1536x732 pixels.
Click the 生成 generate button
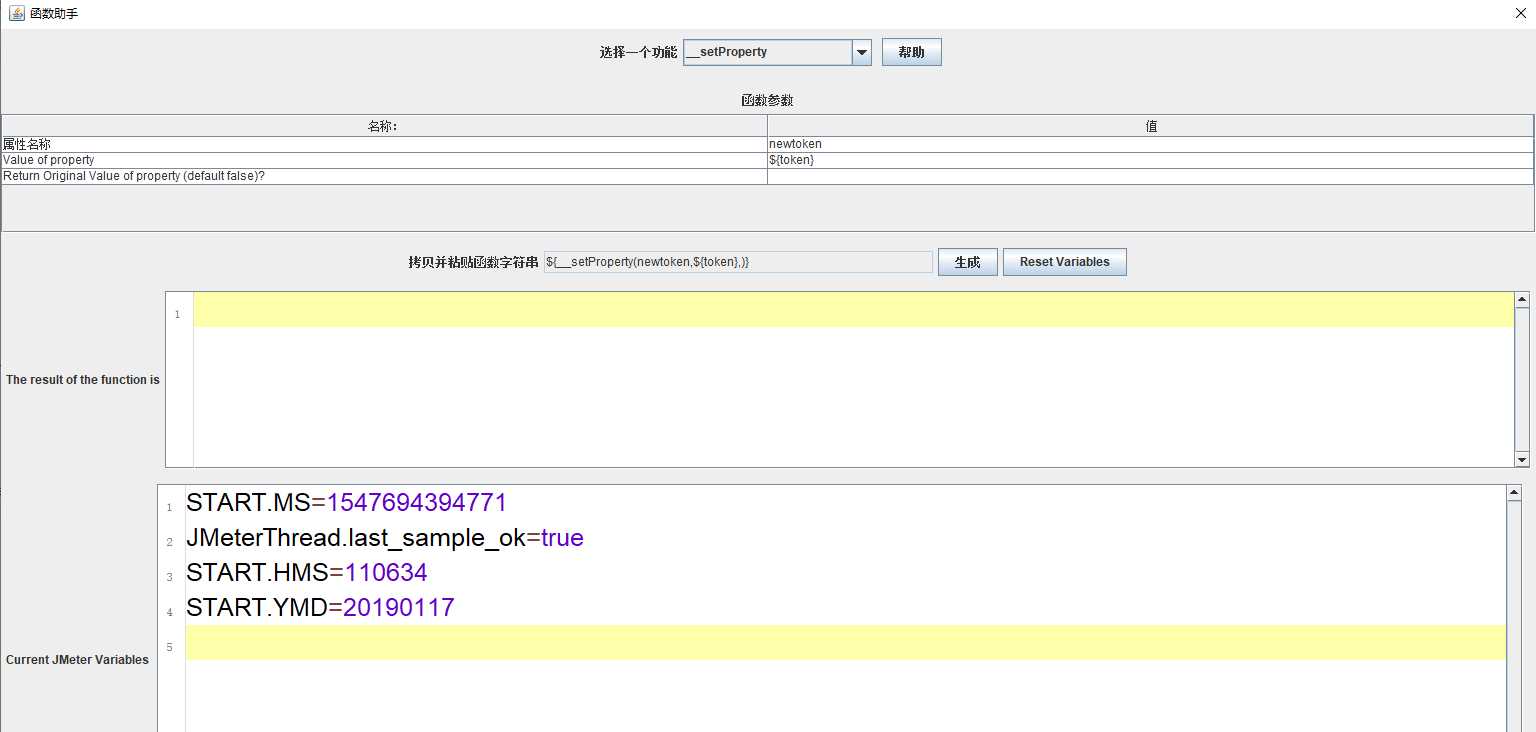point(967,262)
